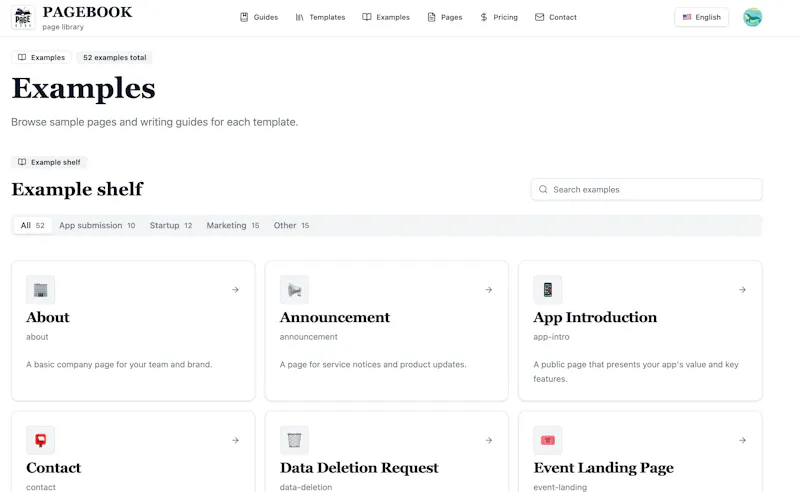Open the Event Landing Page title
This screenshot has width=800, height=492.
pos(604,468)
